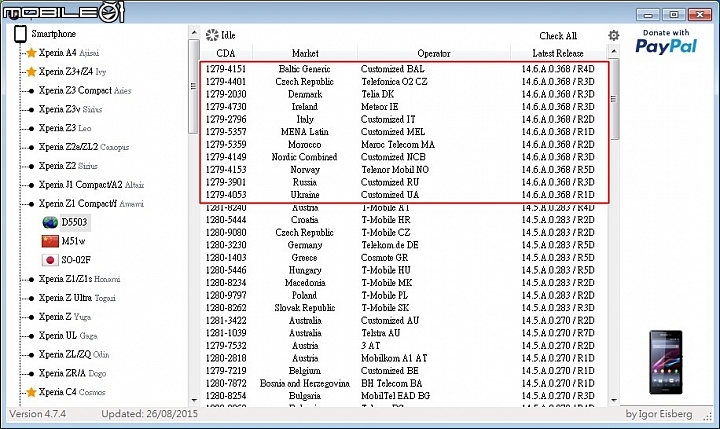Open the settings gear icon

613,35
